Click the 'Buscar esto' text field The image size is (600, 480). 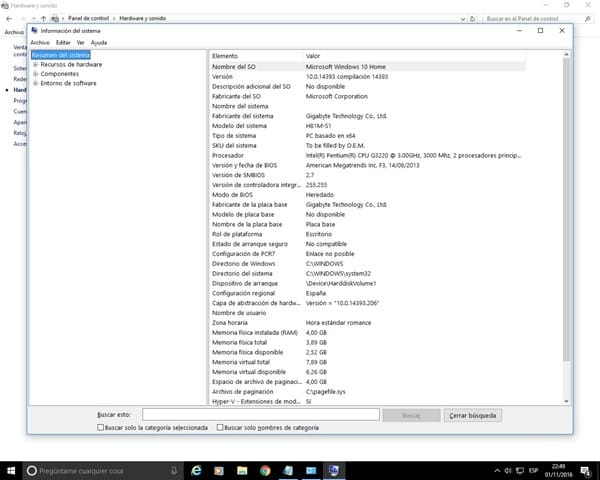[x=261, y=415]
